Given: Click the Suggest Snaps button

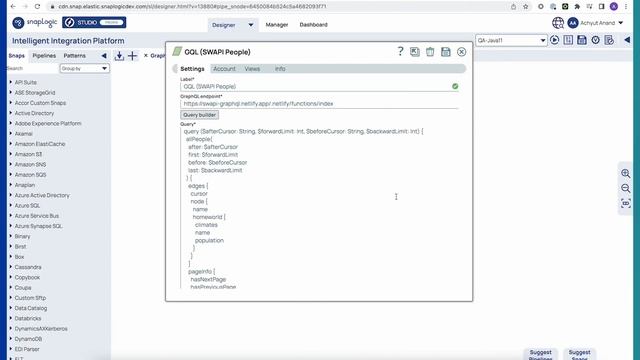Looking at the screenshot, I should pyautogui.click(x=580, y=354).
